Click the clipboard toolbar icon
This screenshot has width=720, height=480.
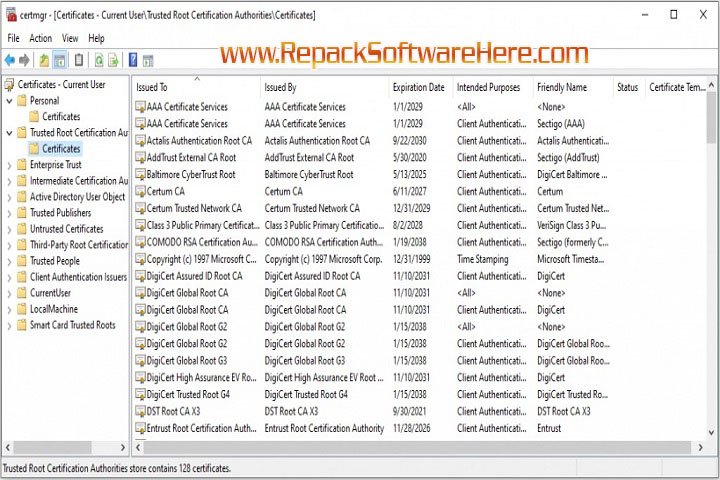(x=79, y=60)
